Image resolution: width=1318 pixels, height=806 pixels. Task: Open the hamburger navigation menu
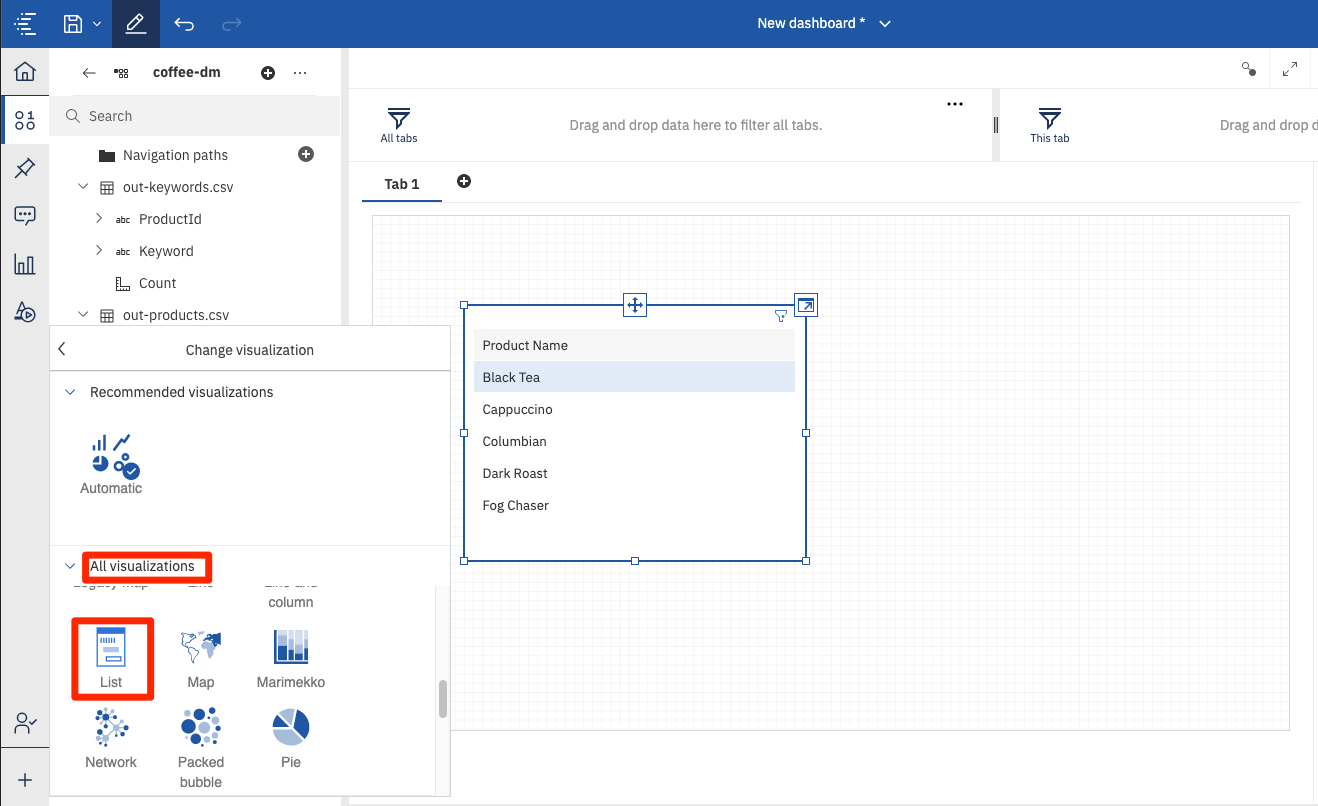(25, 23)
